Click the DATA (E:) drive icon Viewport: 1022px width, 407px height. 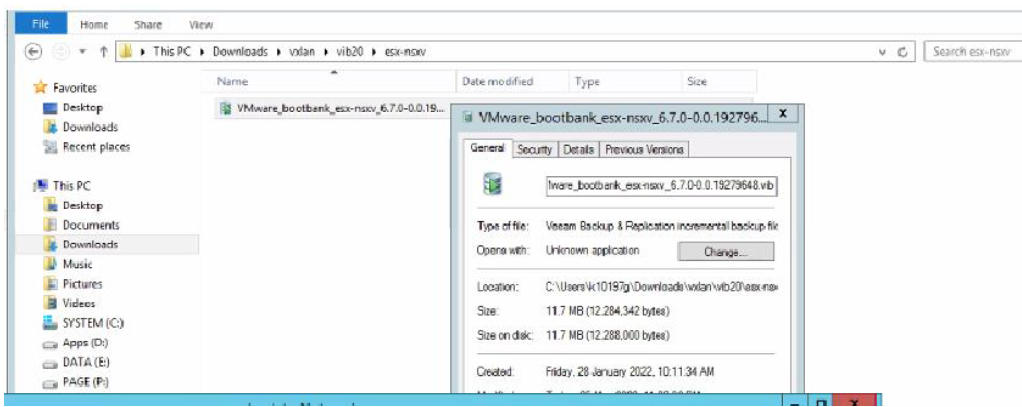click(50, 363)
